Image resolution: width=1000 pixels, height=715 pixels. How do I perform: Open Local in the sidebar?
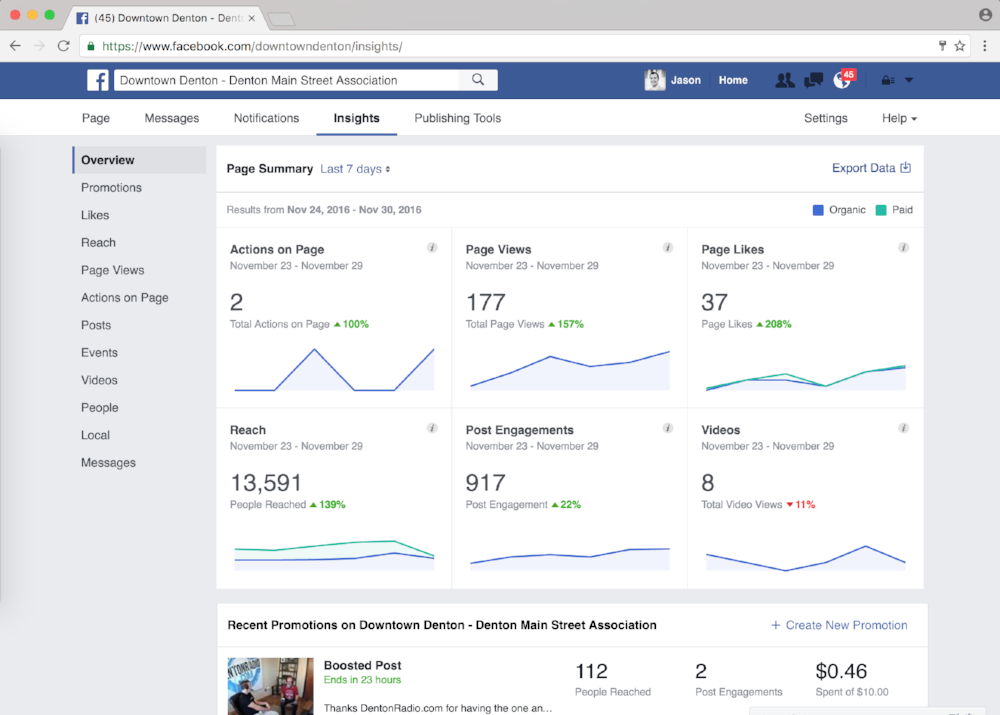(95, 434)
